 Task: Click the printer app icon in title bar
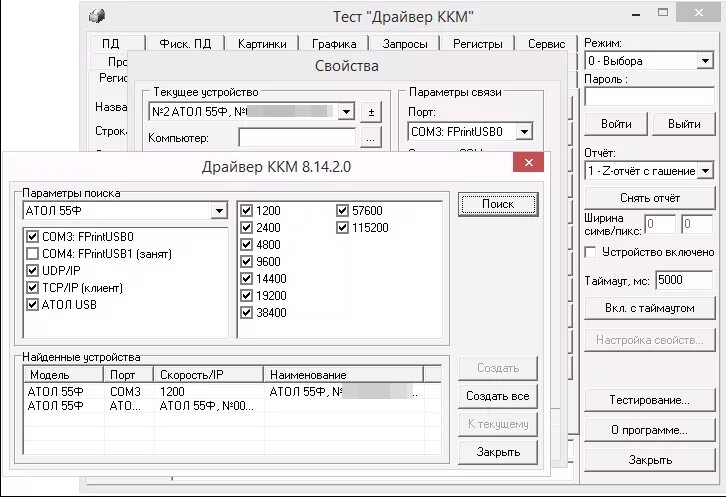(x=97, y=16)
